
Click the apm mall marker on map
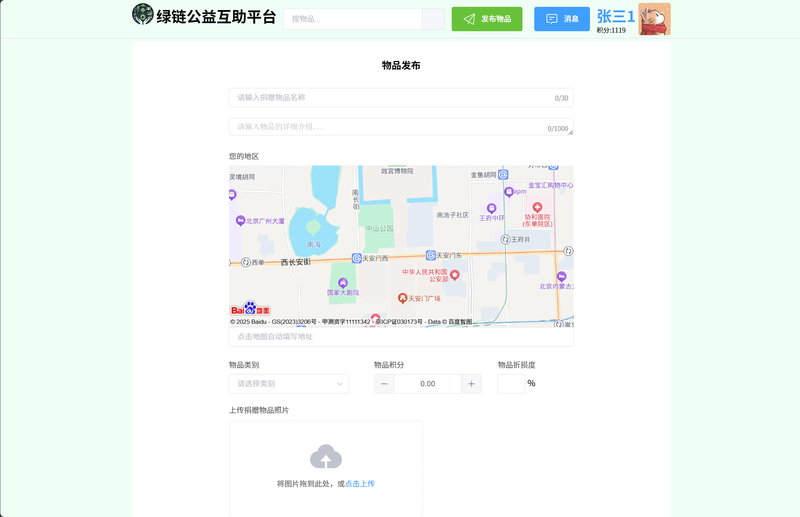tap(509, 192)
